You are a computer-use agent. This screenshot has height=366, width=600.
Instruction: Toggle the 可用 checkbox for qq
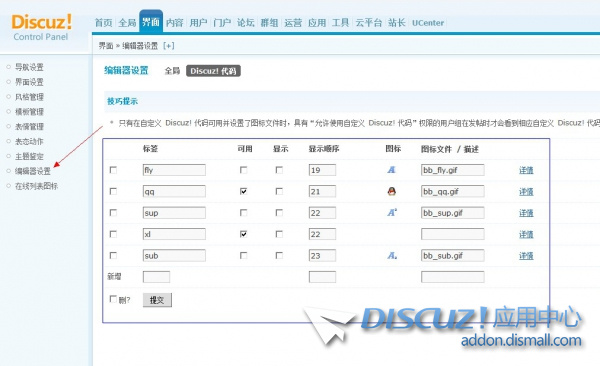[243, 191]
